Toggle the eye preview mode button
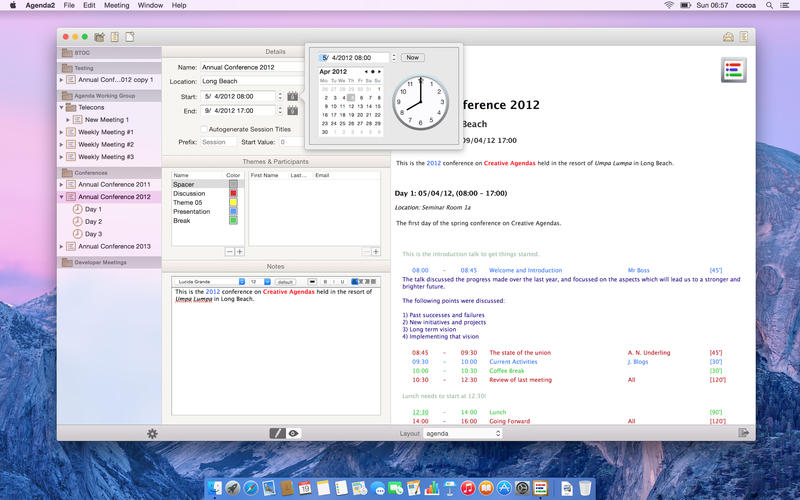800x500 pixels. [x=293, y=433]
